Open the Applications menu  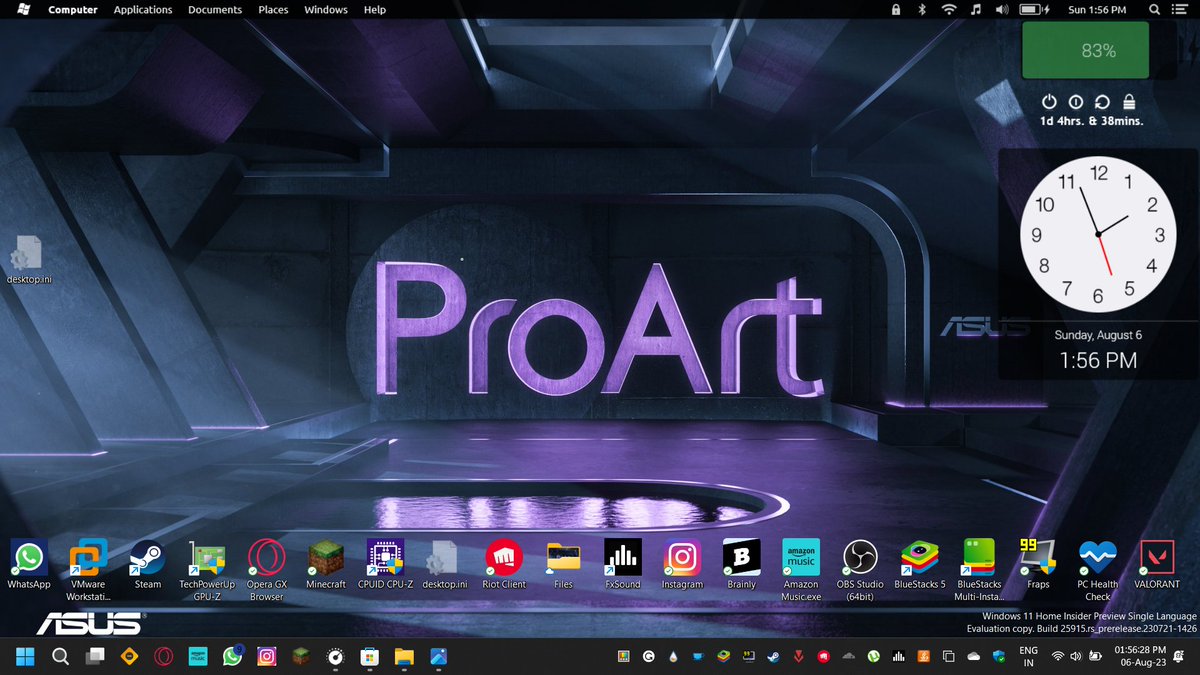(x=142, y=9)
